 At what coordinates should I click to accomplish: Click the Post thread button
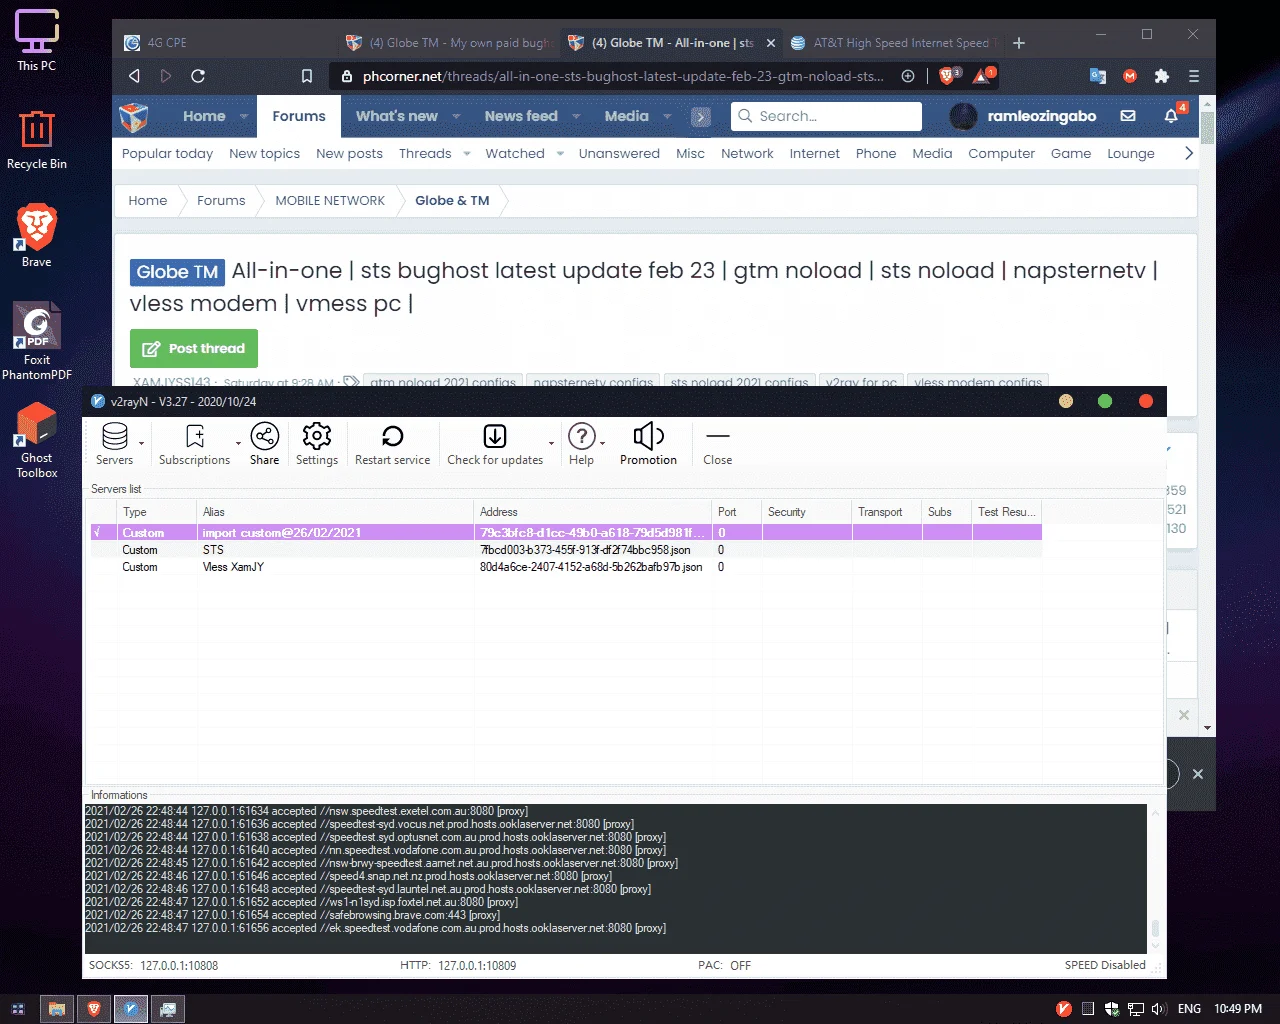(194, 348)
